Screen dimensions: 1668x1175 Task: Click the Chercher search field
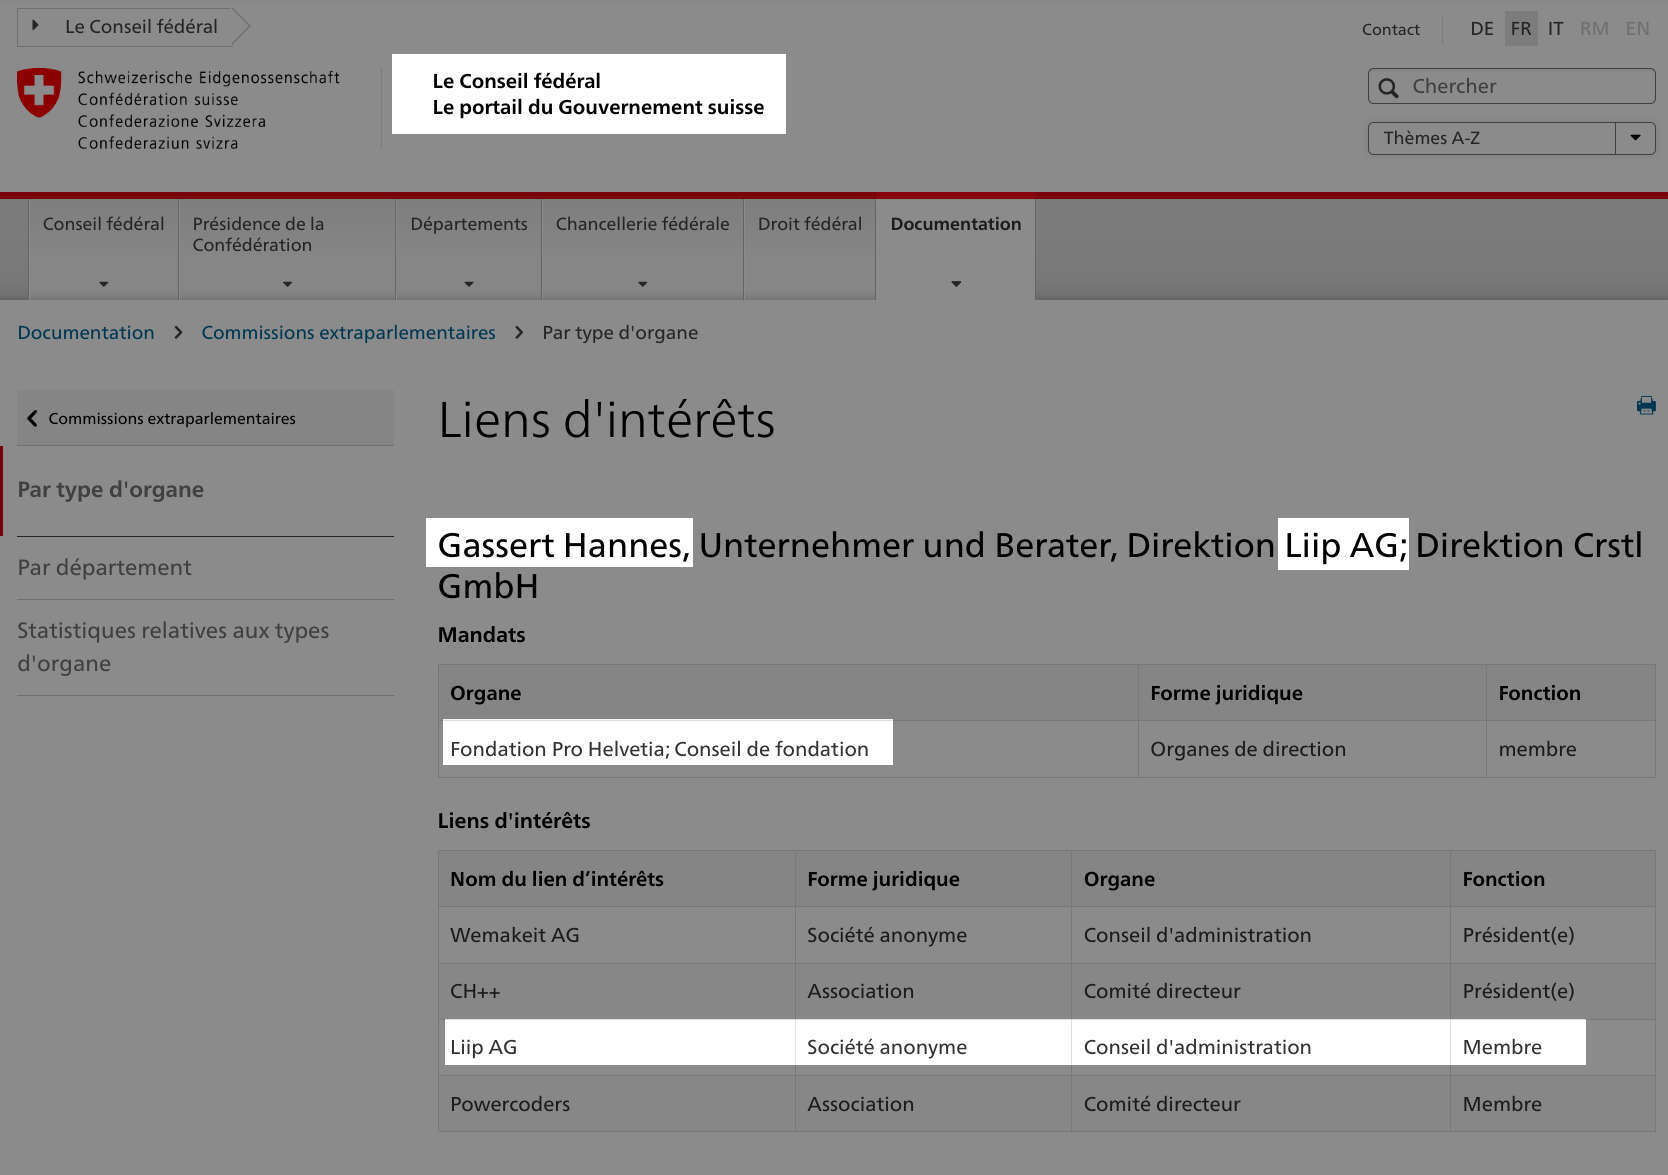coord(1511,86)
